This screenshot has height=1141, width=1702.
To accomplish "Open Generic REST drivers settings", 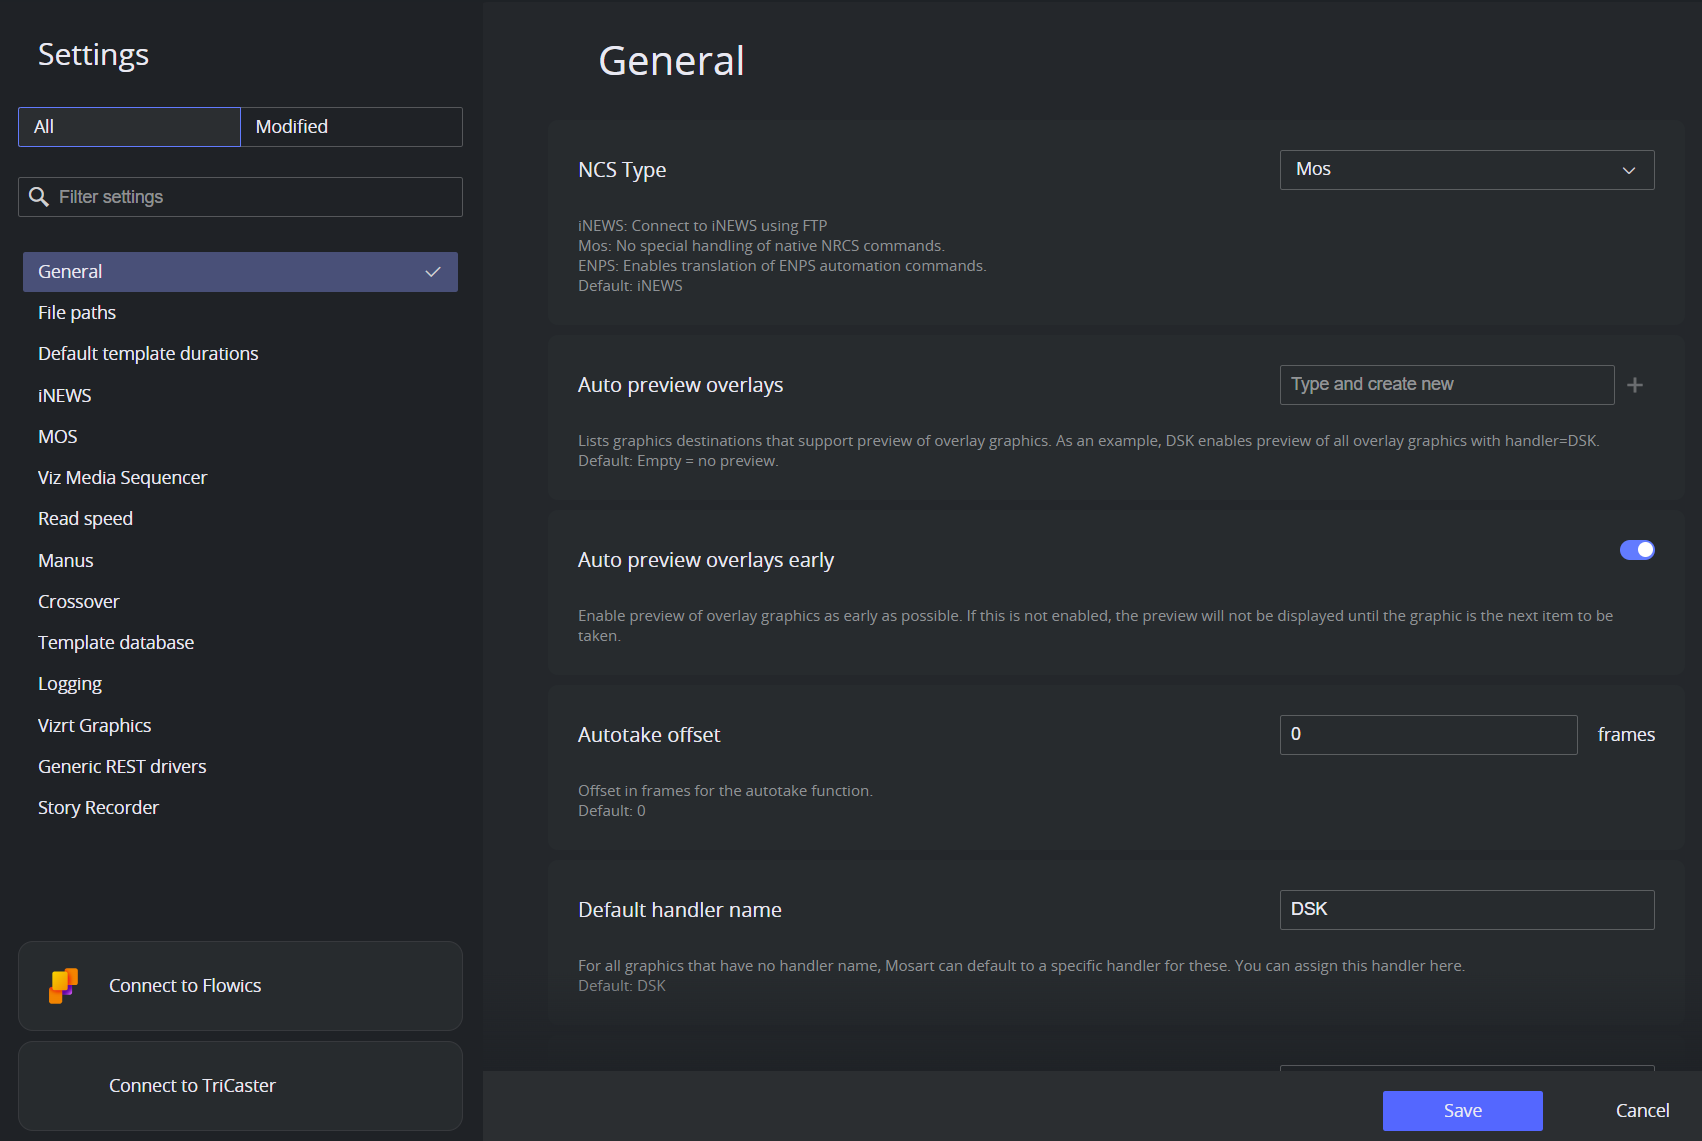I will (122, 767).
